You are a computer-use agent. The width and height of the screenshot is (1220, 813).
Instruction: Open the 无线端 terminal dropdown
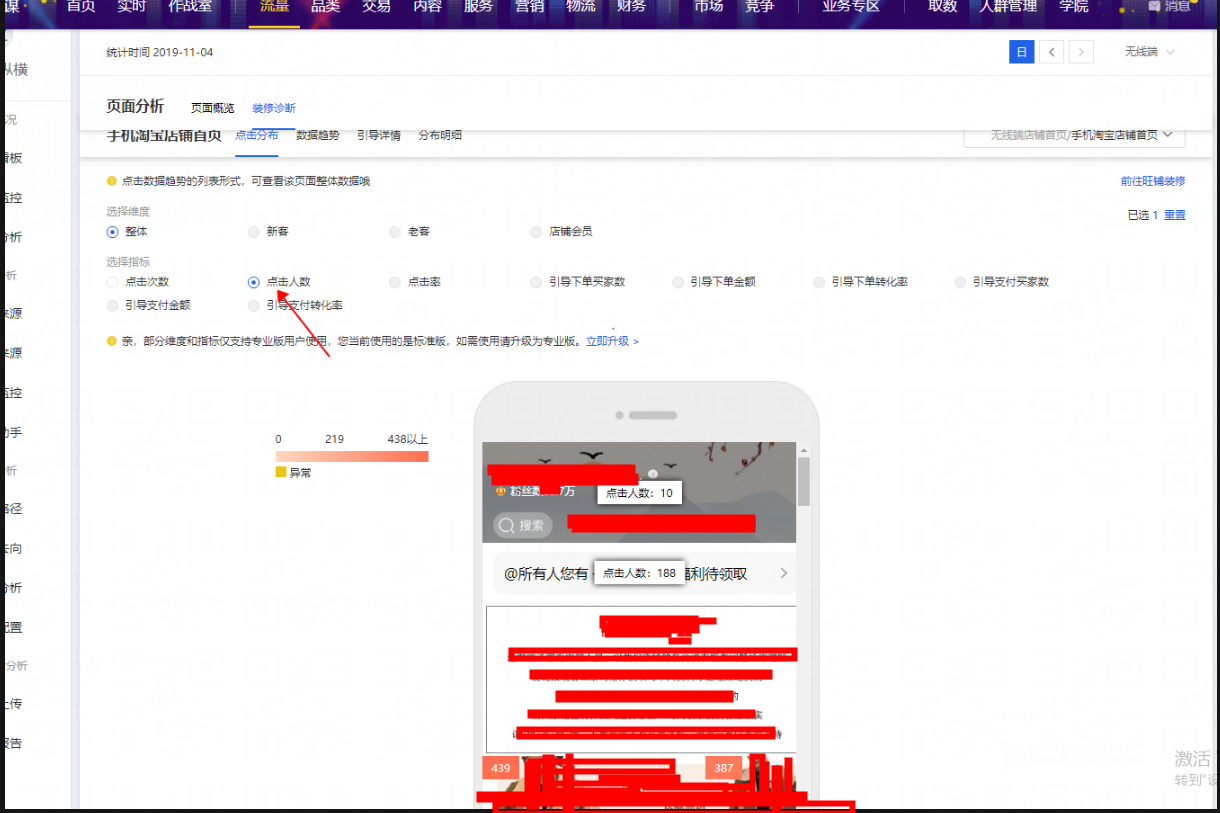pyautogui.click(x=1149, y=52)
